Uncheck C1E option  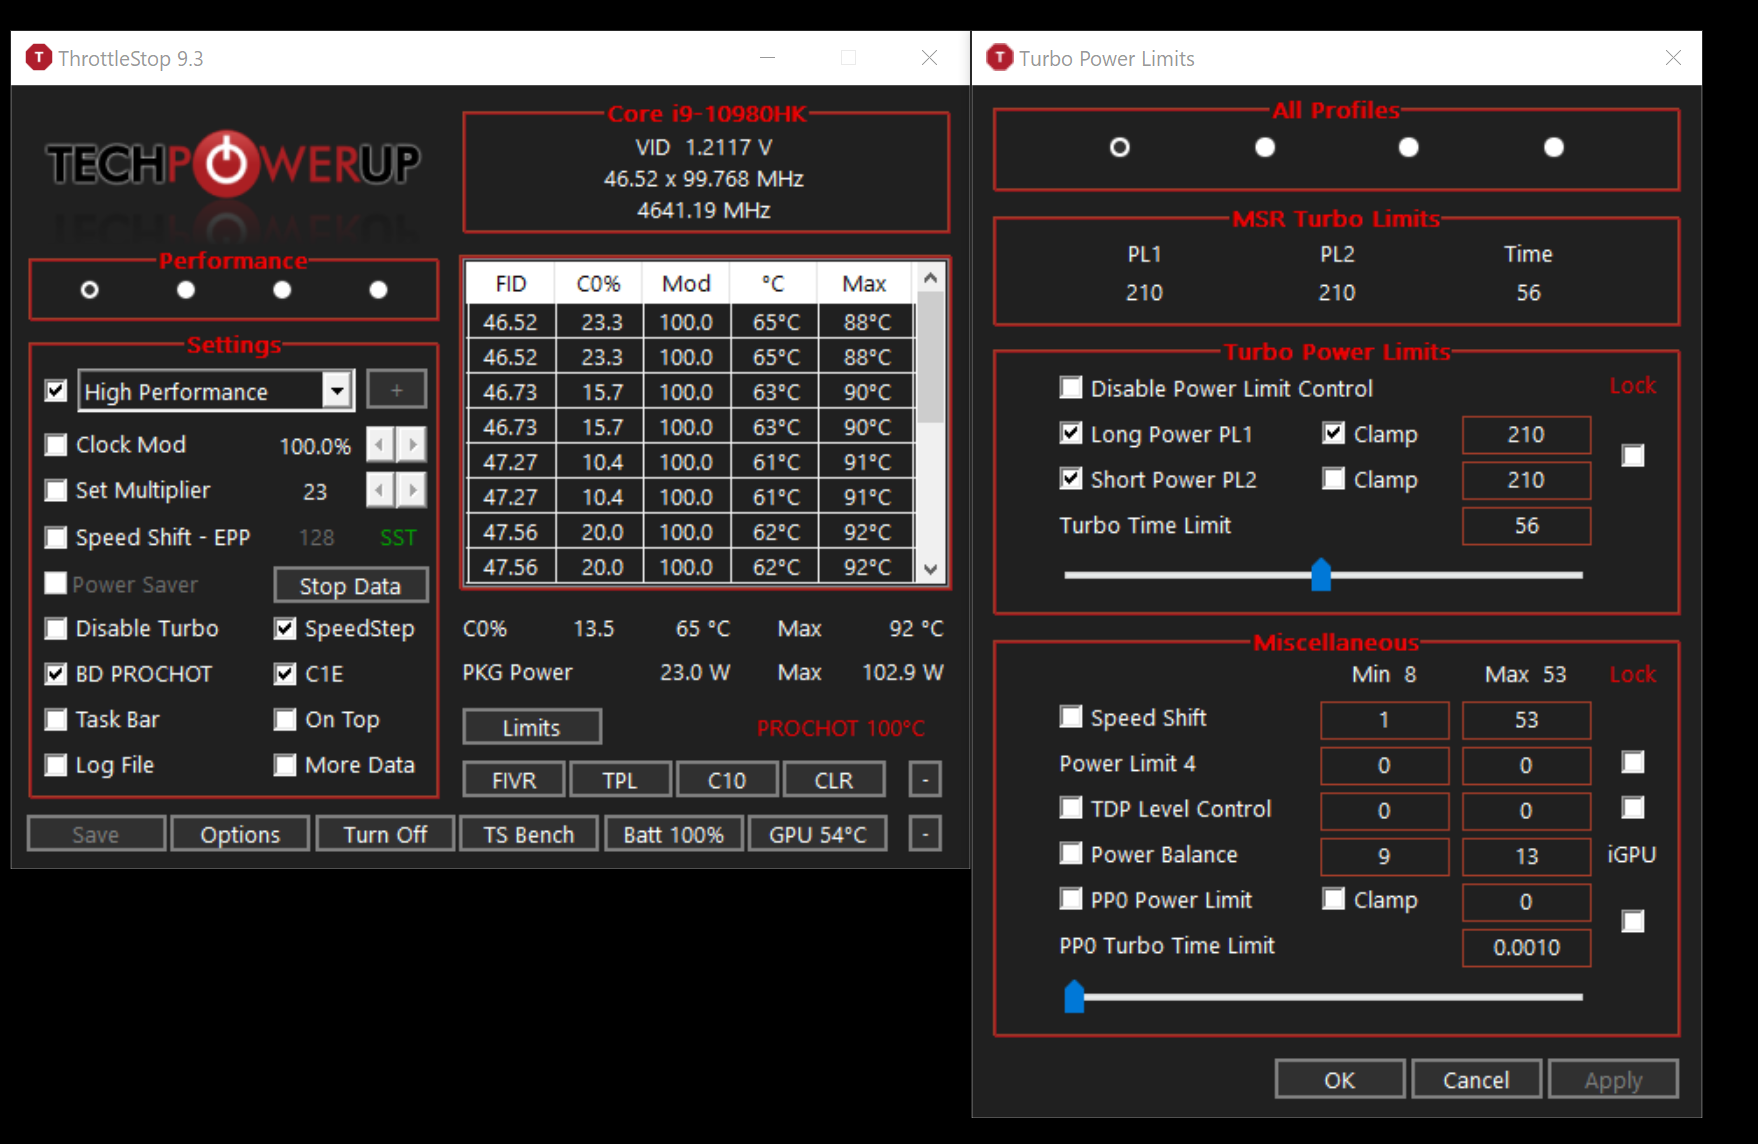pyautogui.click(x=285, y=674)
